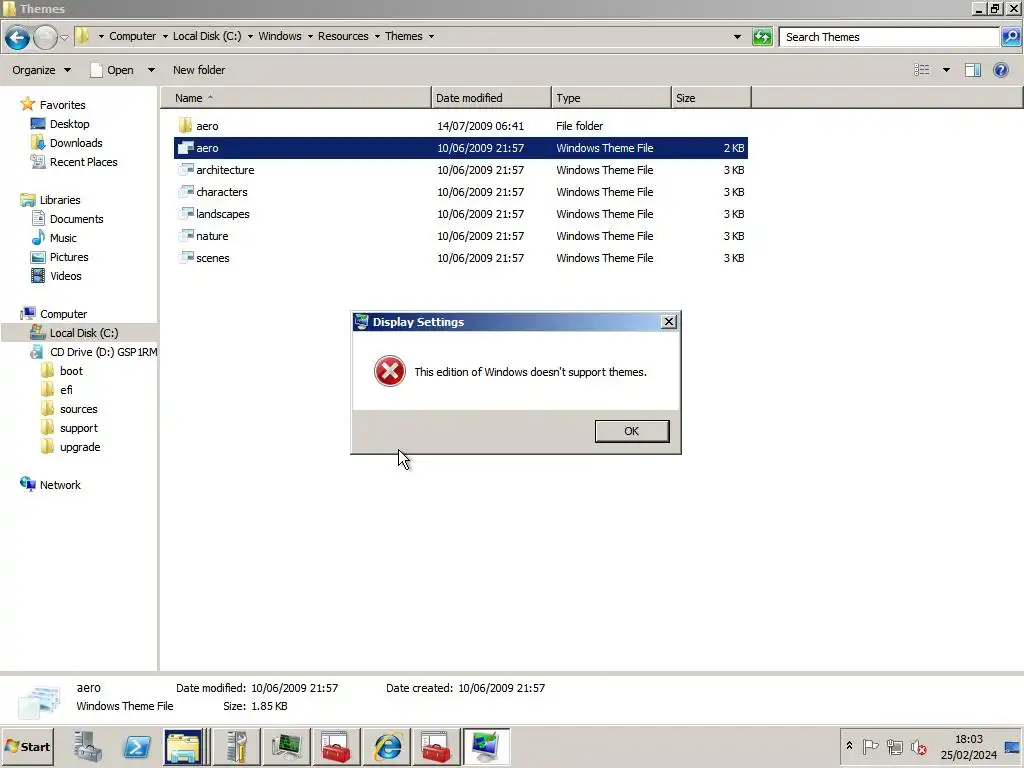Open Internet Explorer from taskbar
The image size is (1024, 768).
pyautogui.click(x=387, y=746)
